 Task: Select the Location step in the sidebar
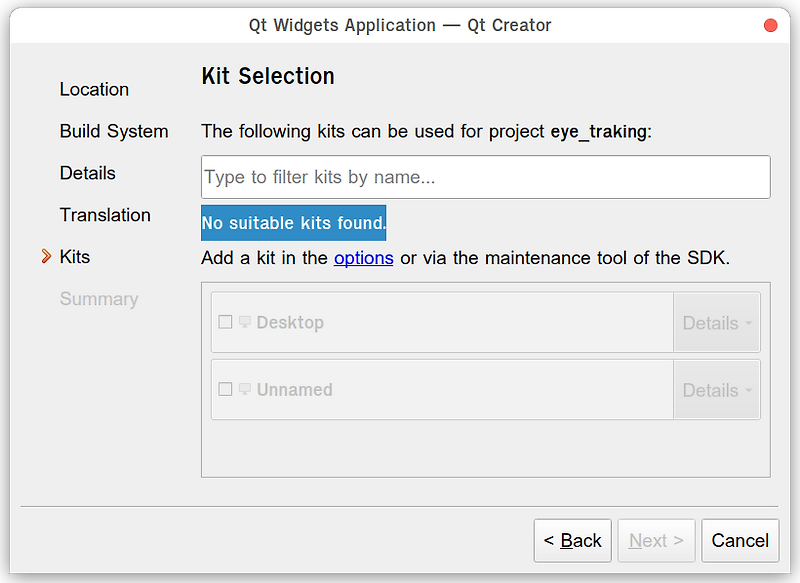(x=94, y=89)
